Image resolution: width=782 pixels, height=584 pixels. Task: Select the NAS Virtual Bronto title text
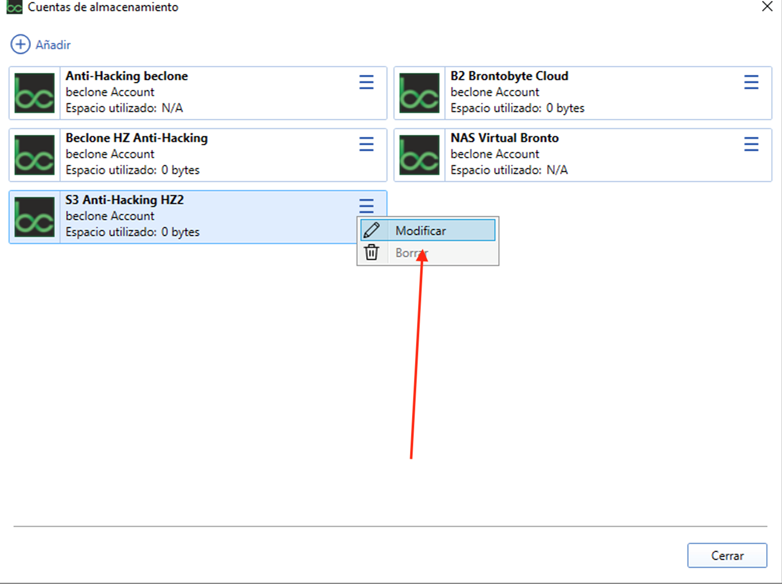[504, 138]
